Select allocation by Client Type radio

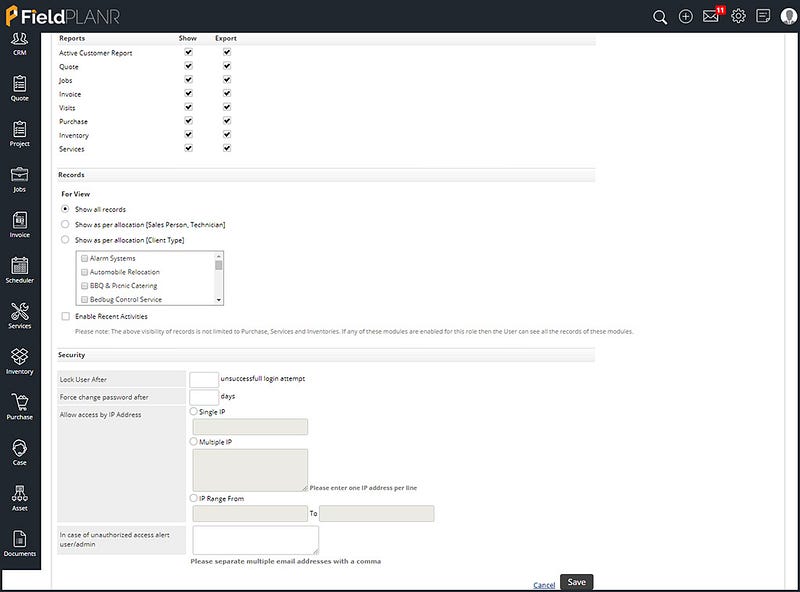tap(65, 240)
